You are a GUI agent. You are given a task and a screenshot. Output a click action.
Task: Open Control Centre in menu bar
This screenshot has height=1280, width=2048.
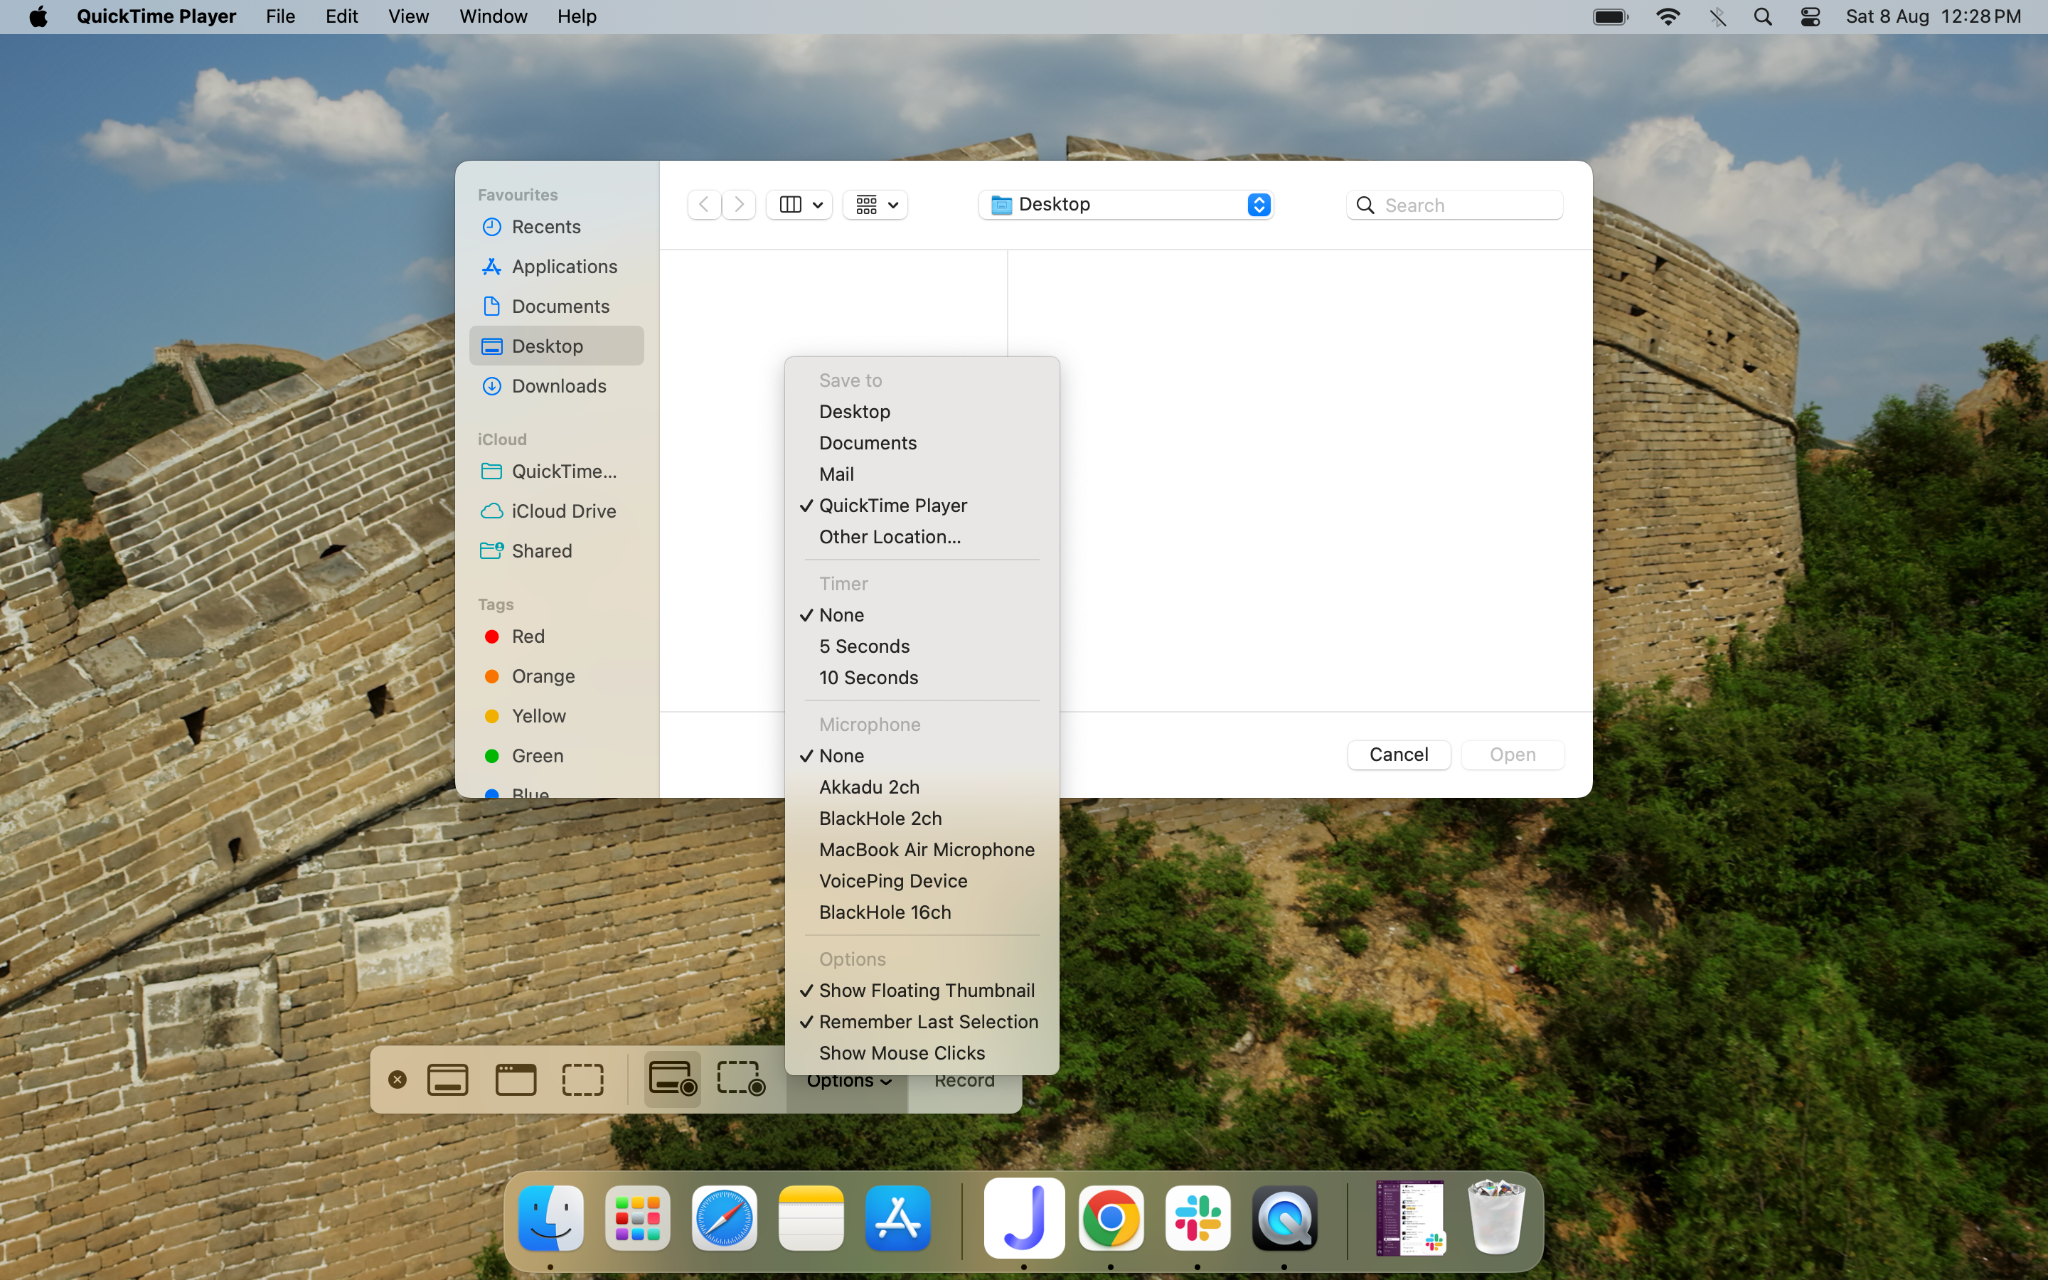click(1810, 17)
